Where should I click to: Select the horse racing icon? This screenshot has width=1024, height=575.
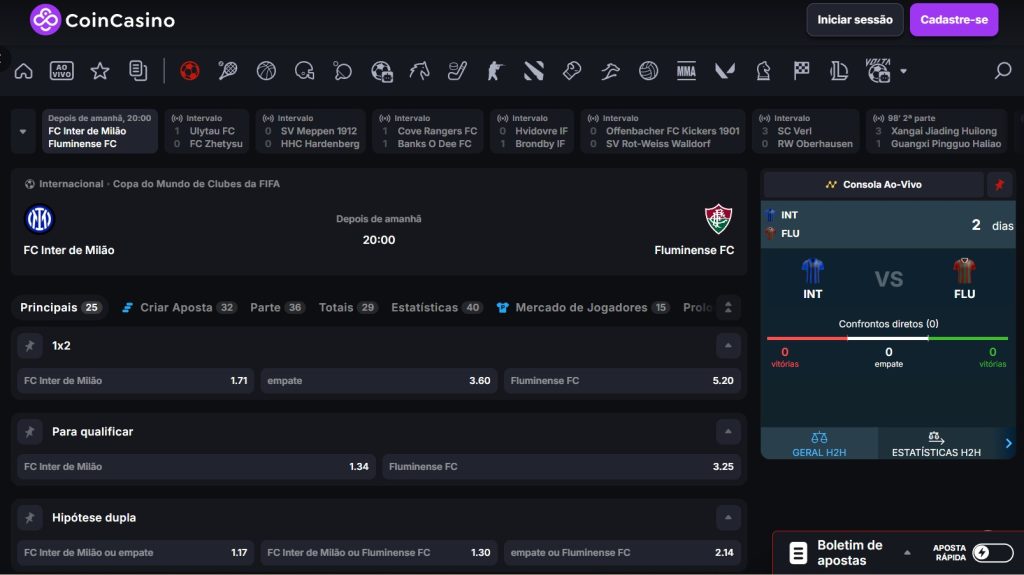click(419, 71)
